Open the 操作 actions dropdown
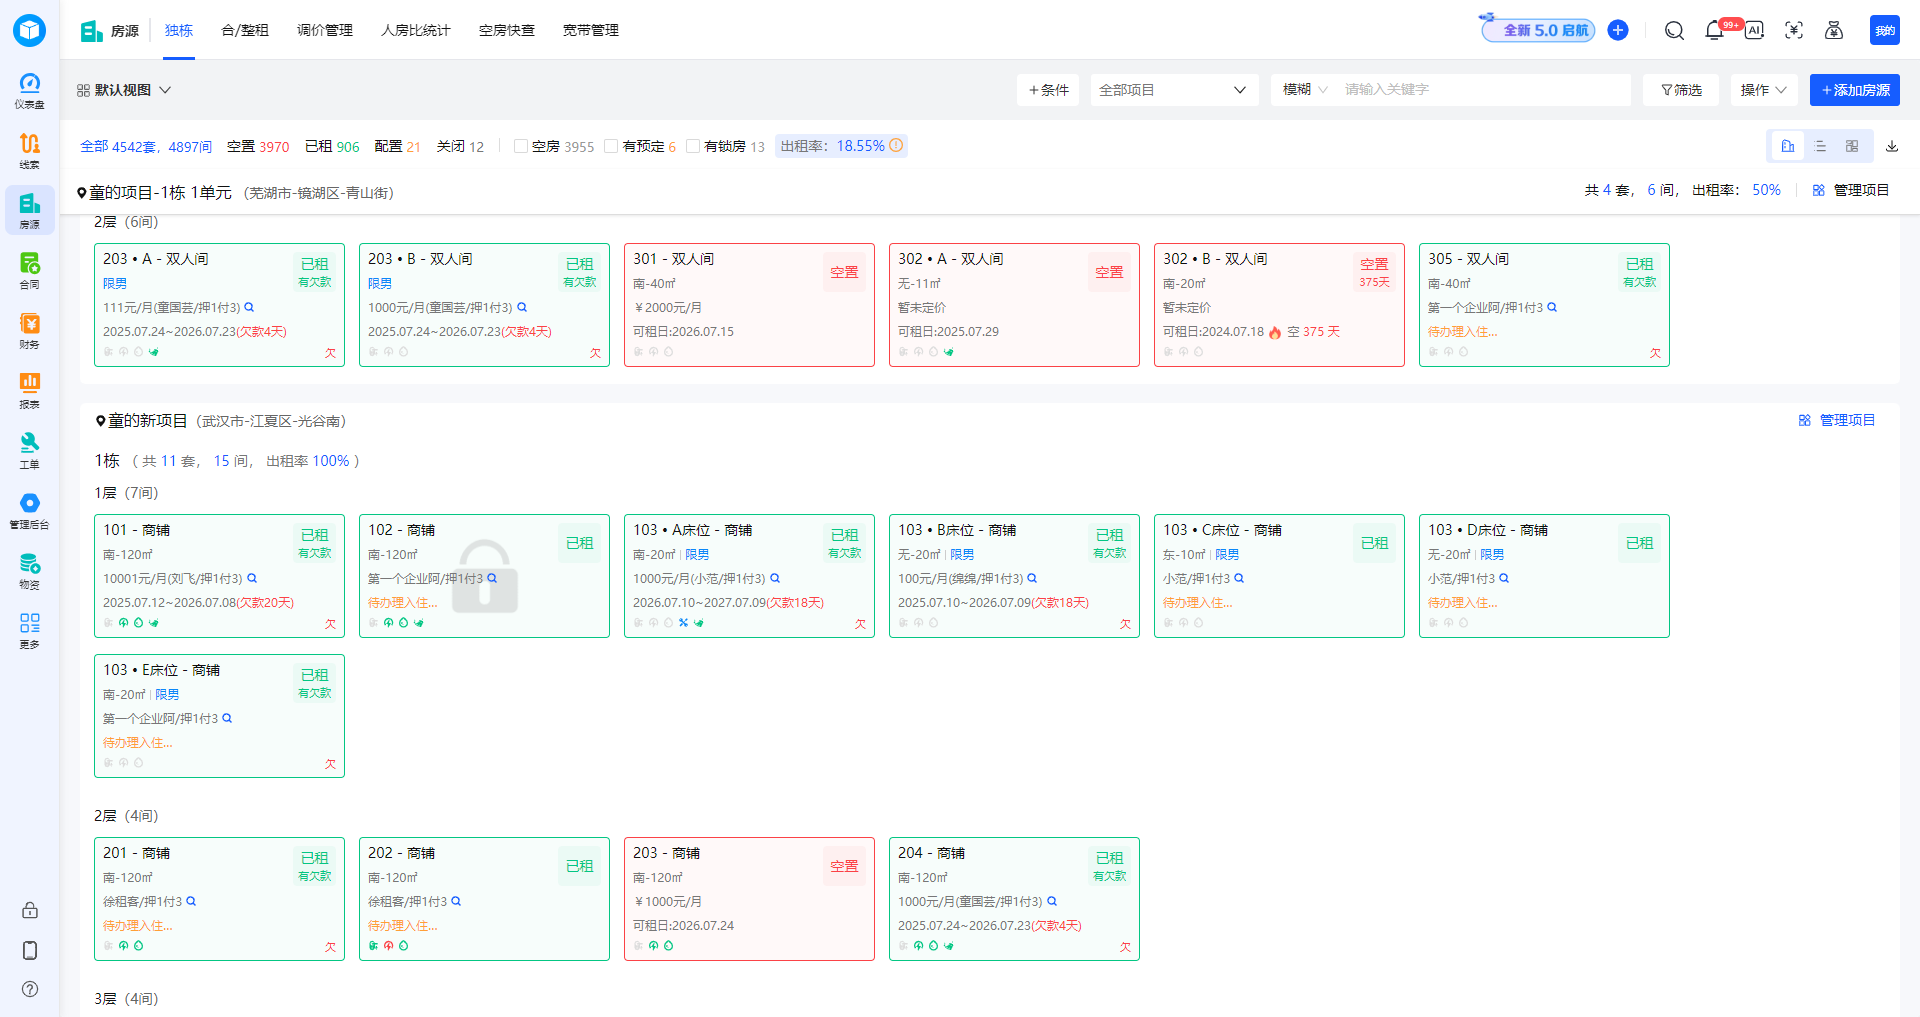 (x=1763, y=90)
